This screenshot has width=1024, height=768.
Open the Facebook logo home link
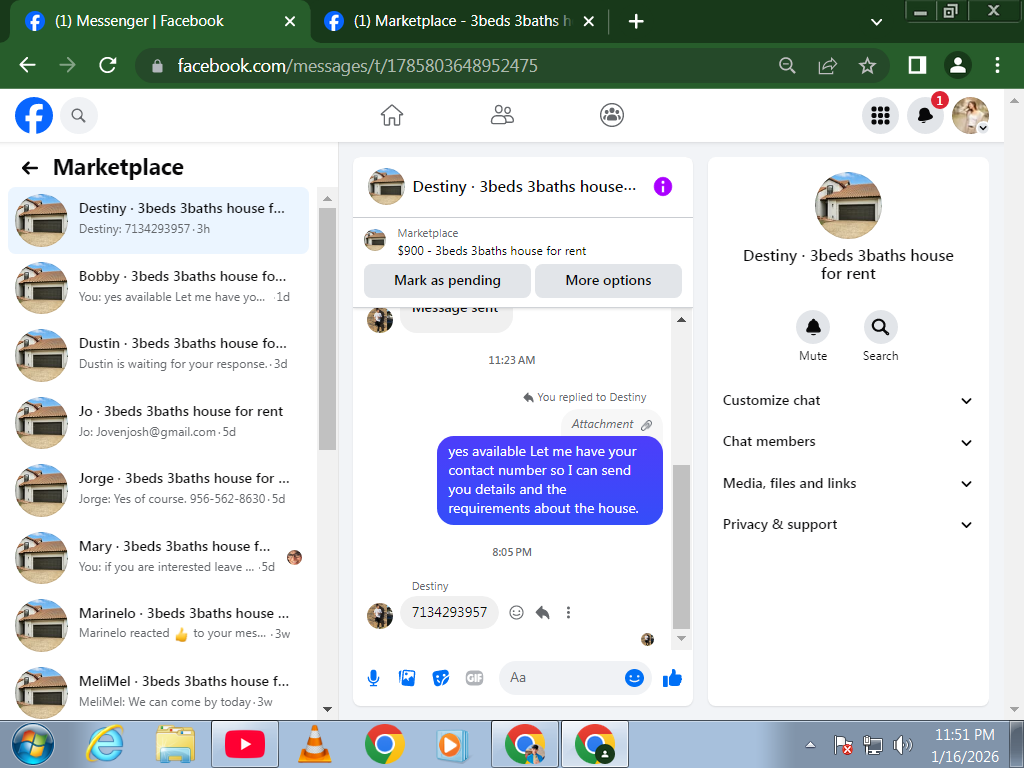[34, 116]
